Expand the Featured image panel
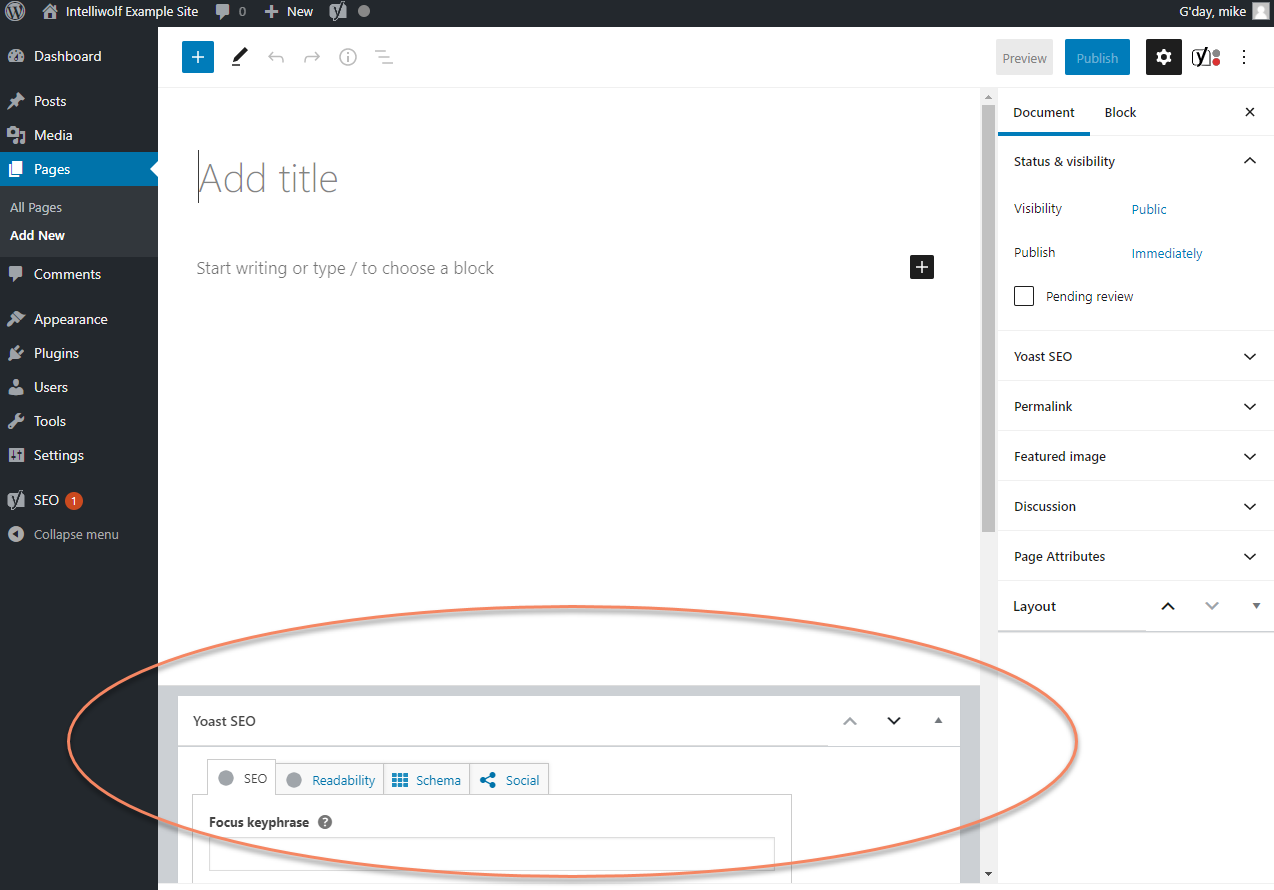This screenshot has width=1274, height=890. 1135,456
